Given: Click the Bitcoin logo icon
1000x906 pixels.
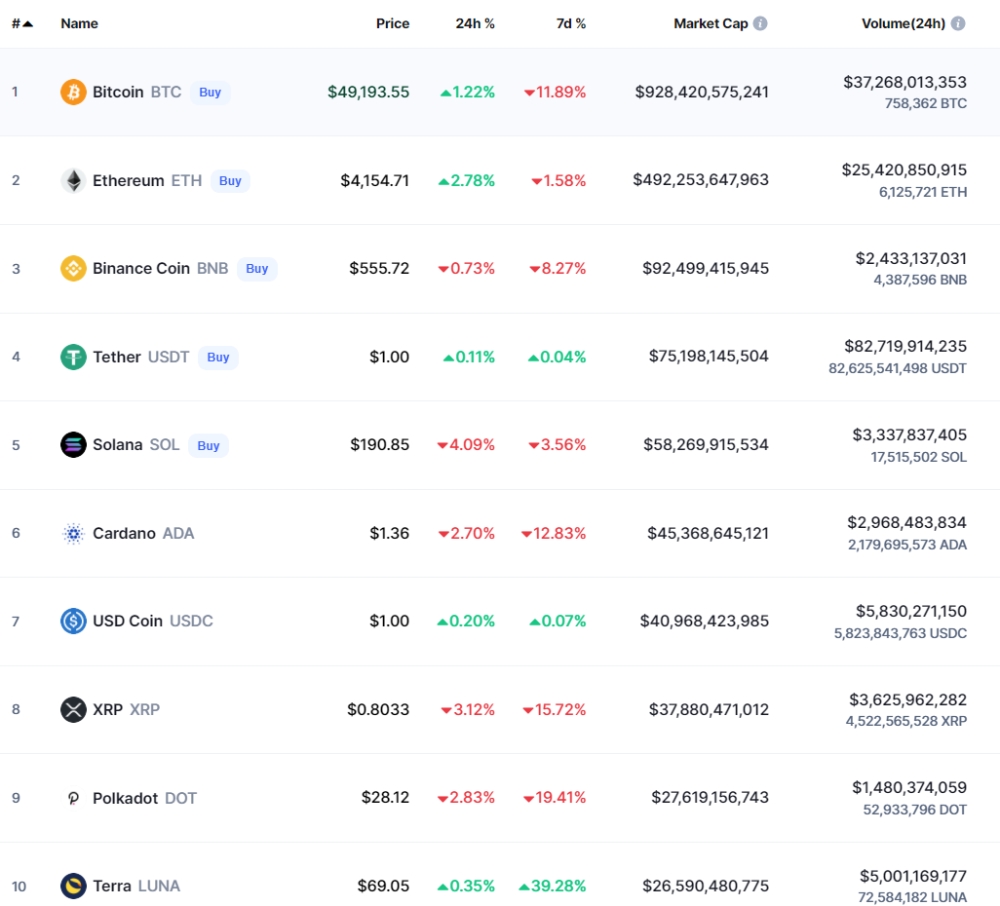Looking at the screenshot, I should pyautogui.click(x=73, y=92).
